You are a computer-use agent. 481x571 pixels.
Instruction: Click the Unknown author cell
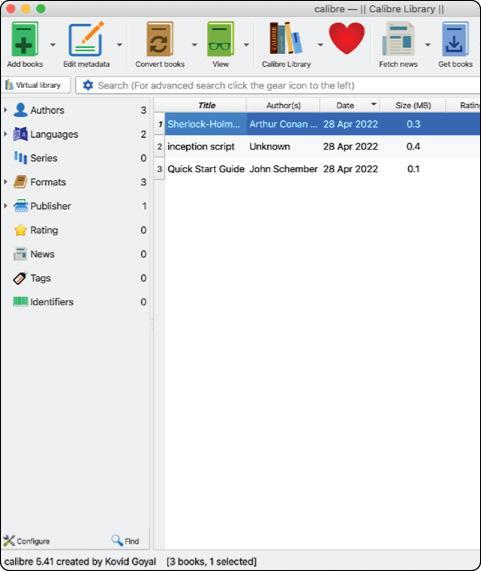283,146
